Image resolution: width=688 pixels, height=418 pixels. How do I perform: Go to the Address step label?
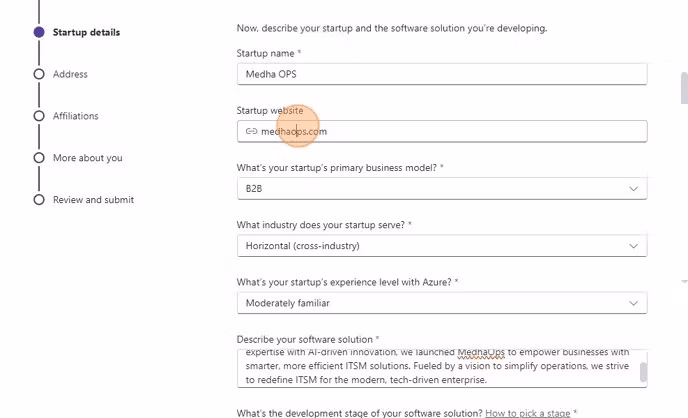pyautogui.click(x=70, y=74)
